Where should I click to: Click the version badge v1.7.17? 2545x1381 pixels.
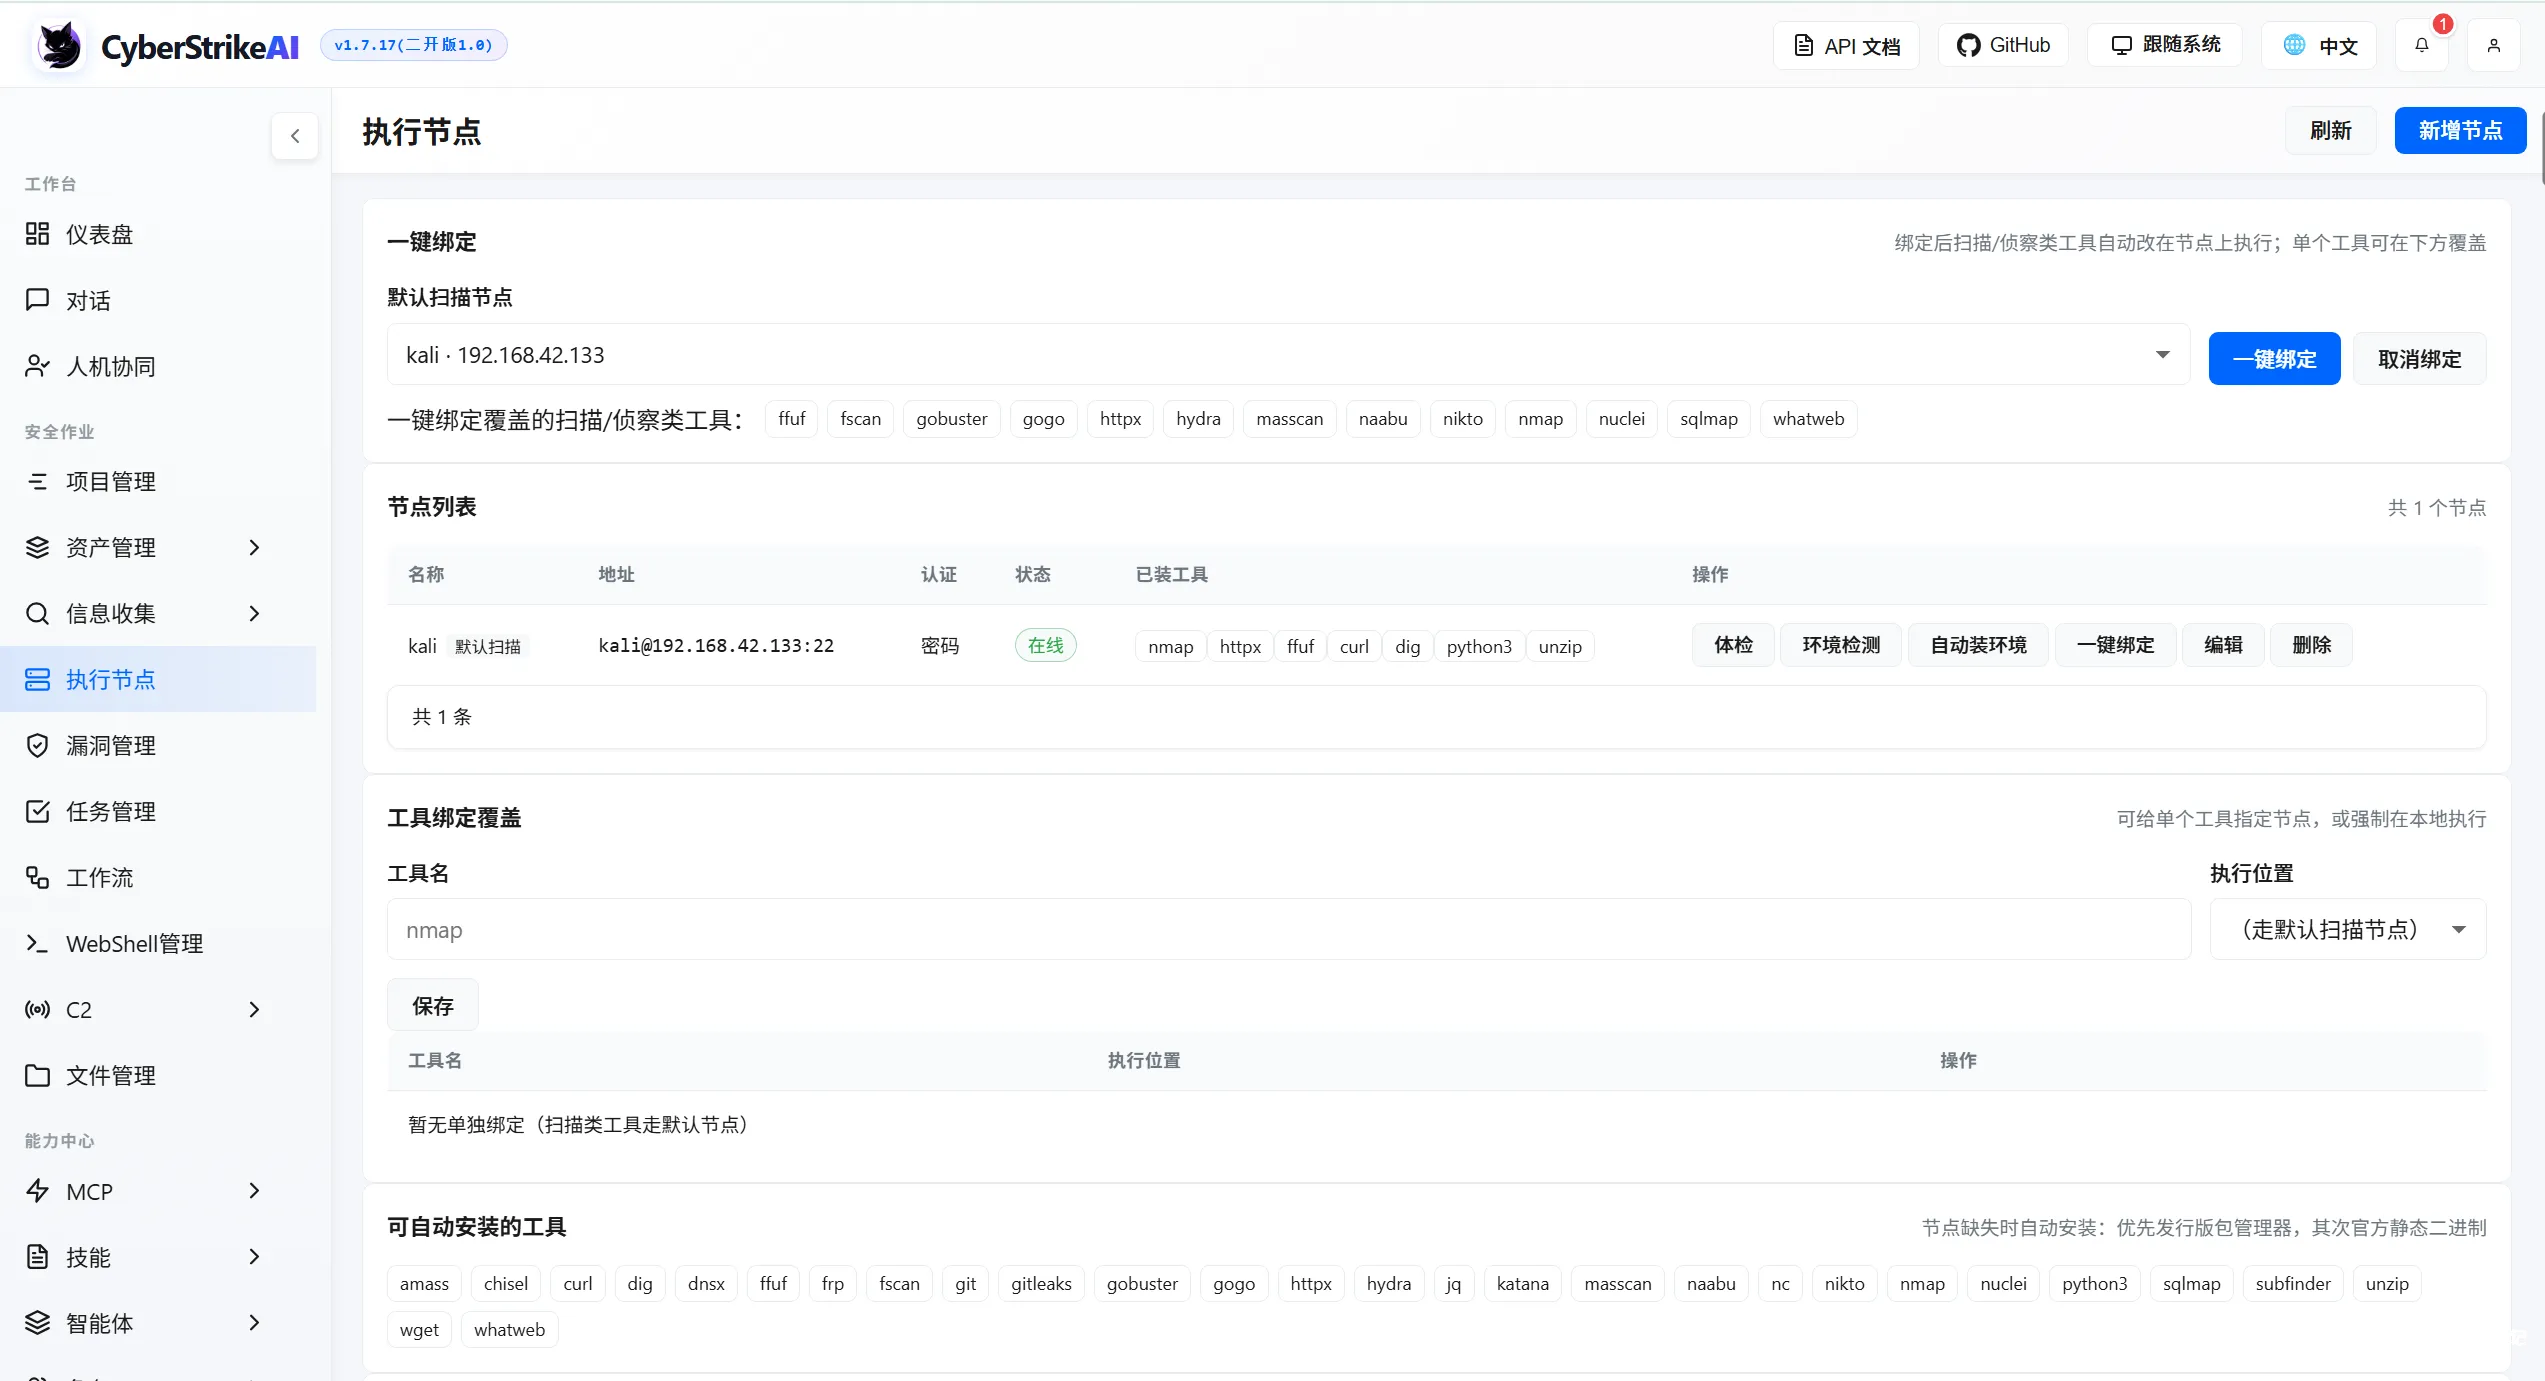pyautogui.click(x=413, y=45)
